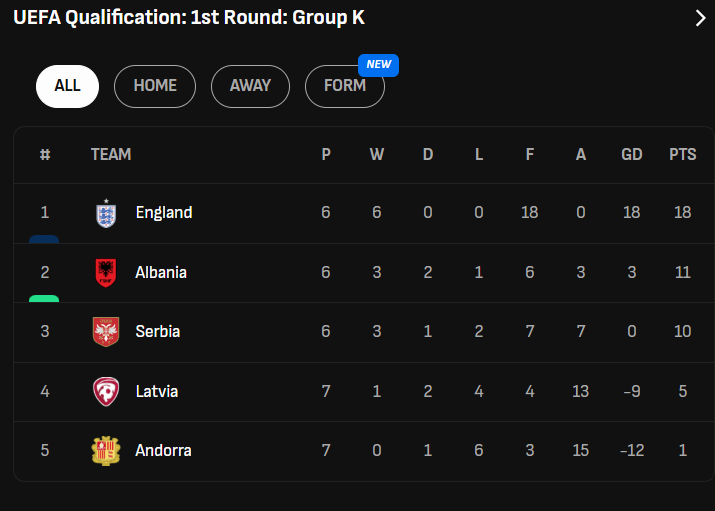Image resolution: width=715 pixels, height=511 pixels.
Task: Open the Andorra team link
Action: [x=163, y=450]
